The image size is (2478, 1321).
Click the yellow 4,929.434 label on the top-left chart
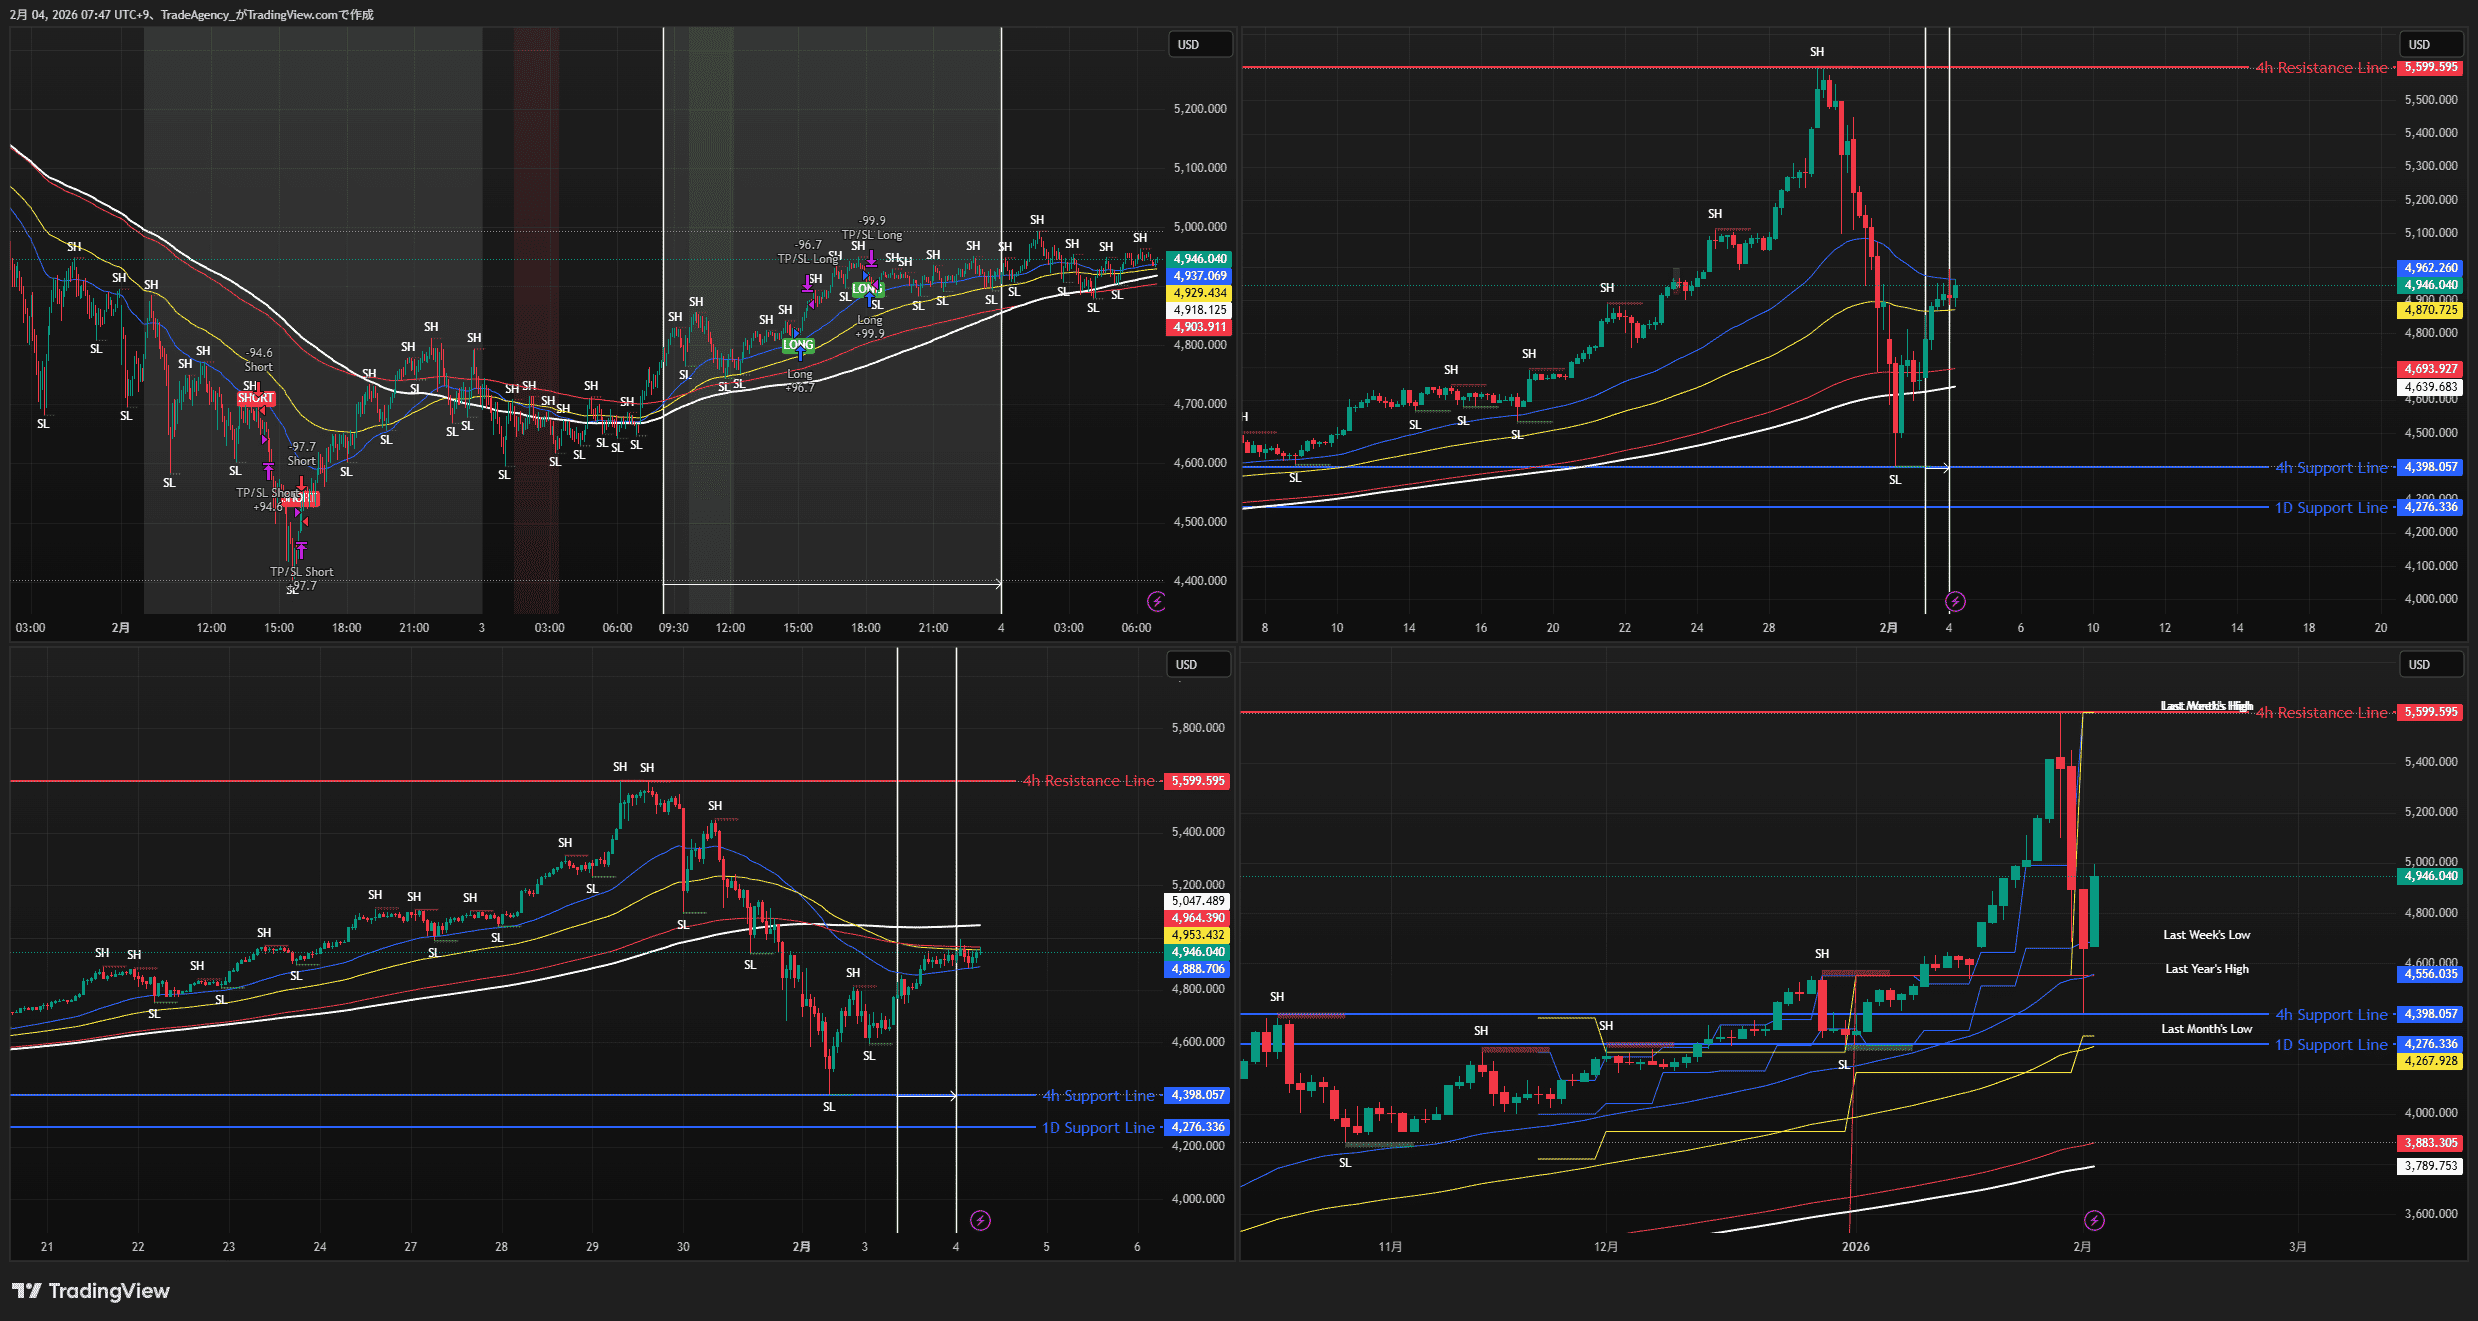[x=1199, y=293]
